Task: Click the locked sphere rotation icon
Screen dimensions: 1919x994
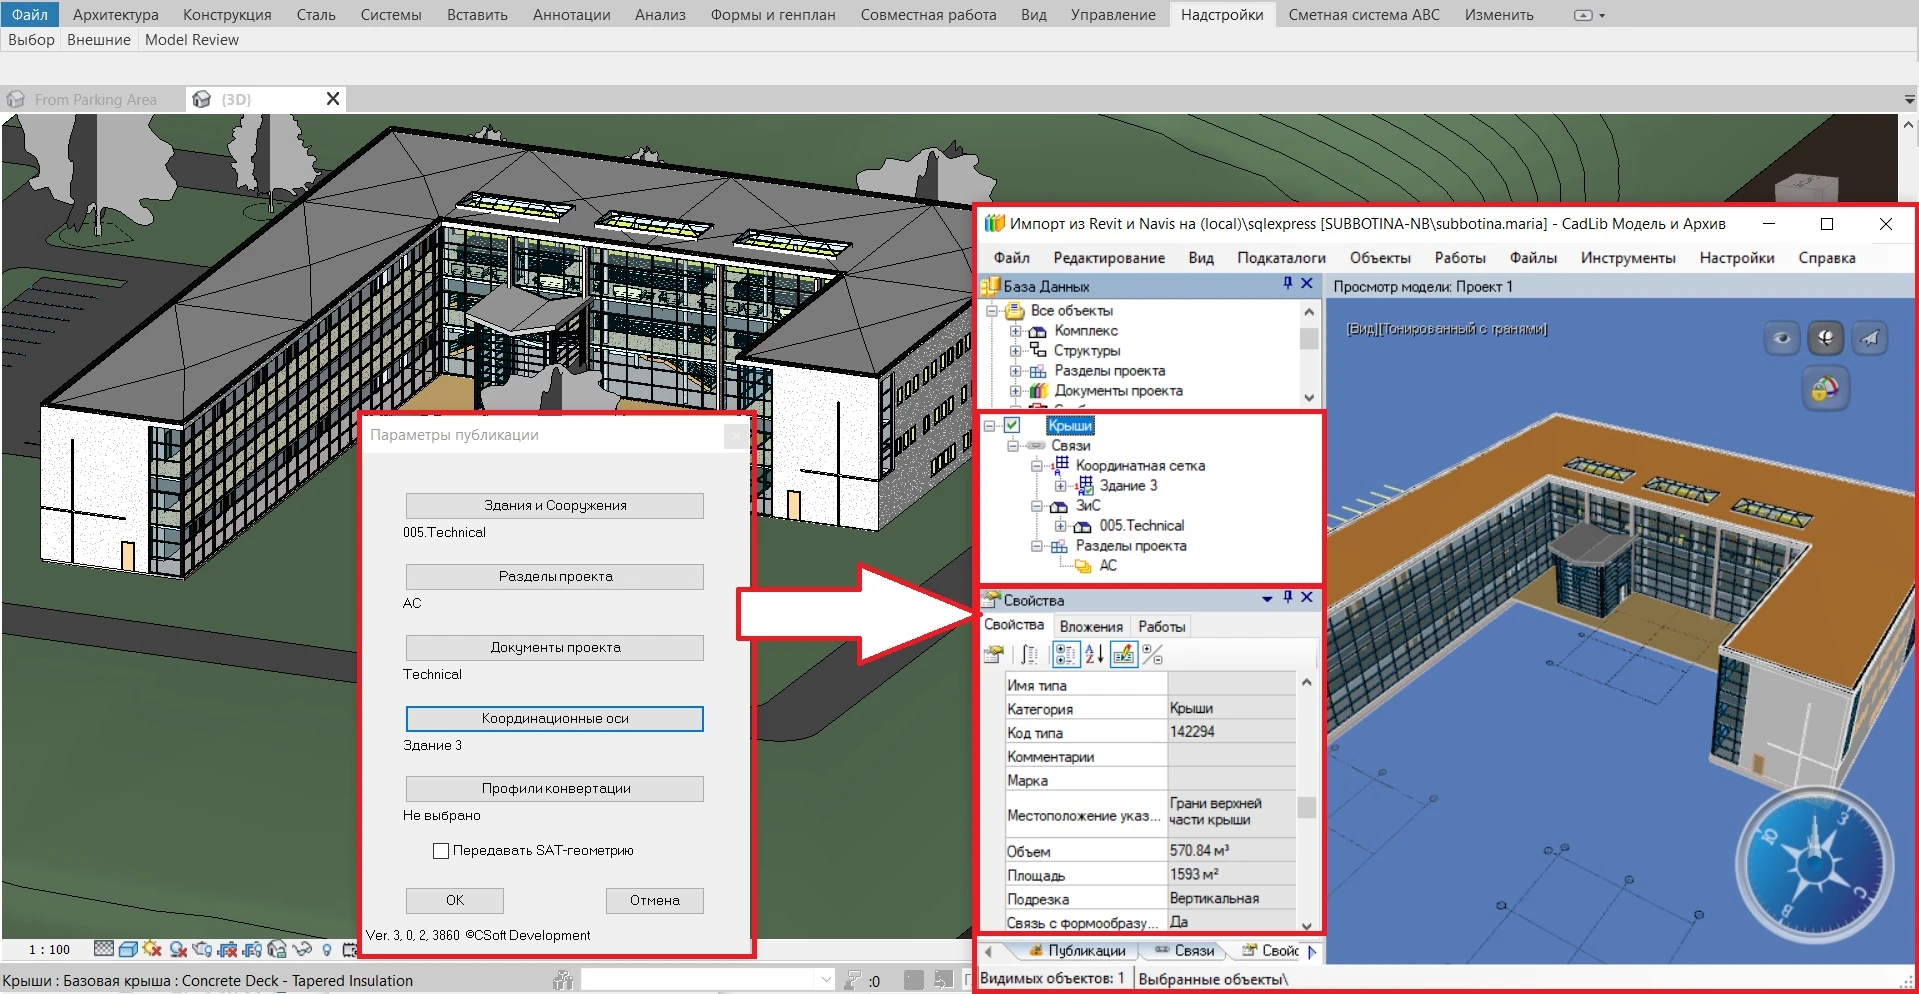Action: [x=1825, y=388]
